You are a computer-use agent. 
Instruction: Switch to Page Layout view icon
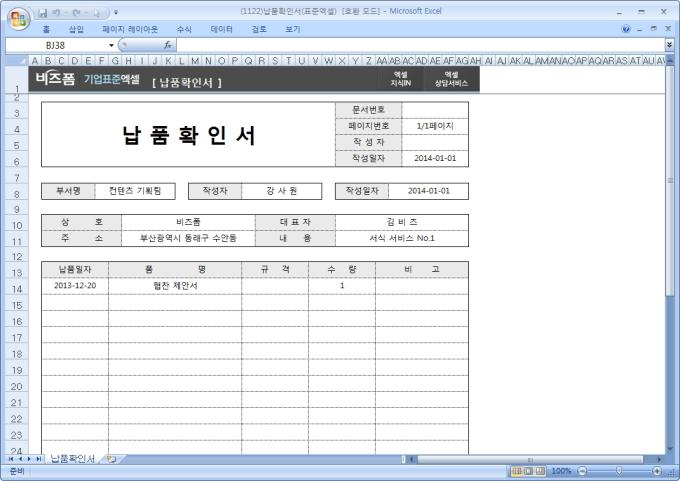[528, 471]
